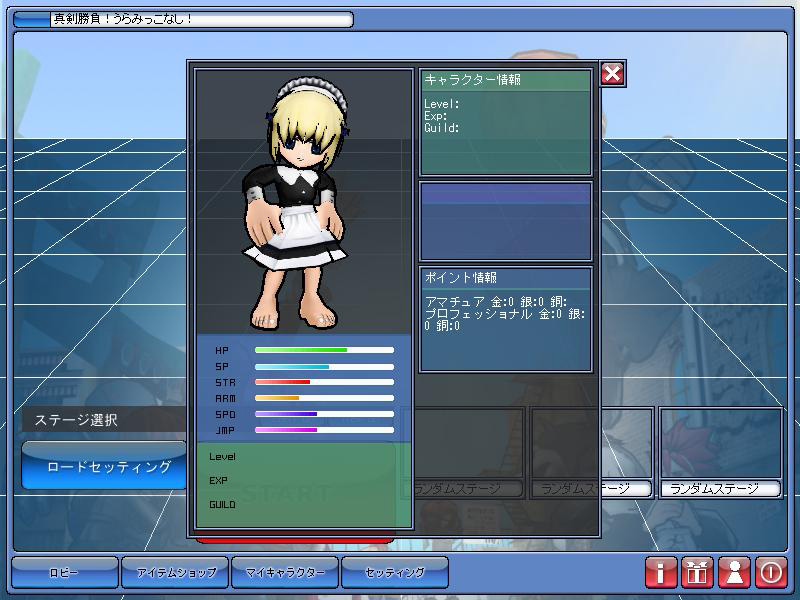800x600 pixels.
Task: Click the rightmost ランダムステージ label
Action: click(x=720, y=489)
